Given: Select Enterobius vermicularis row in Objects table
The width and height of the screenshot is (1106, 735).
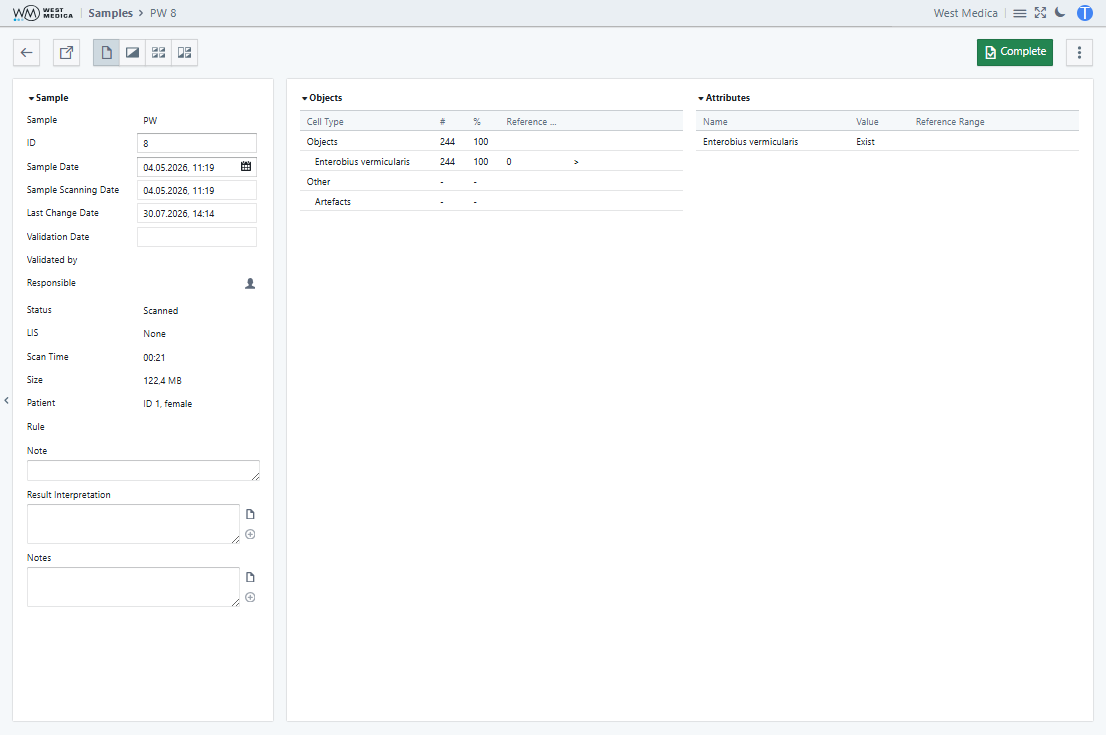Looking at the screenshot, I should pyautogui.click(x=491, y=162).
